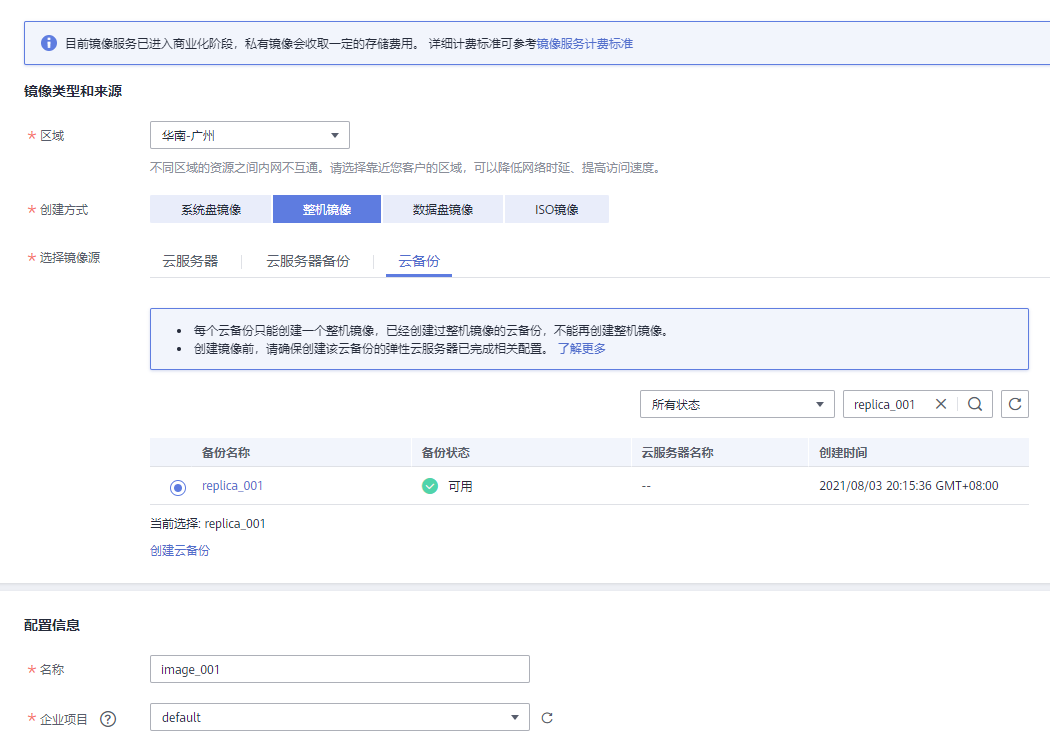The height and width of the screenshot is (744, 1050).
Task: Clear the replica_001 search text
Action: [941, 404]
